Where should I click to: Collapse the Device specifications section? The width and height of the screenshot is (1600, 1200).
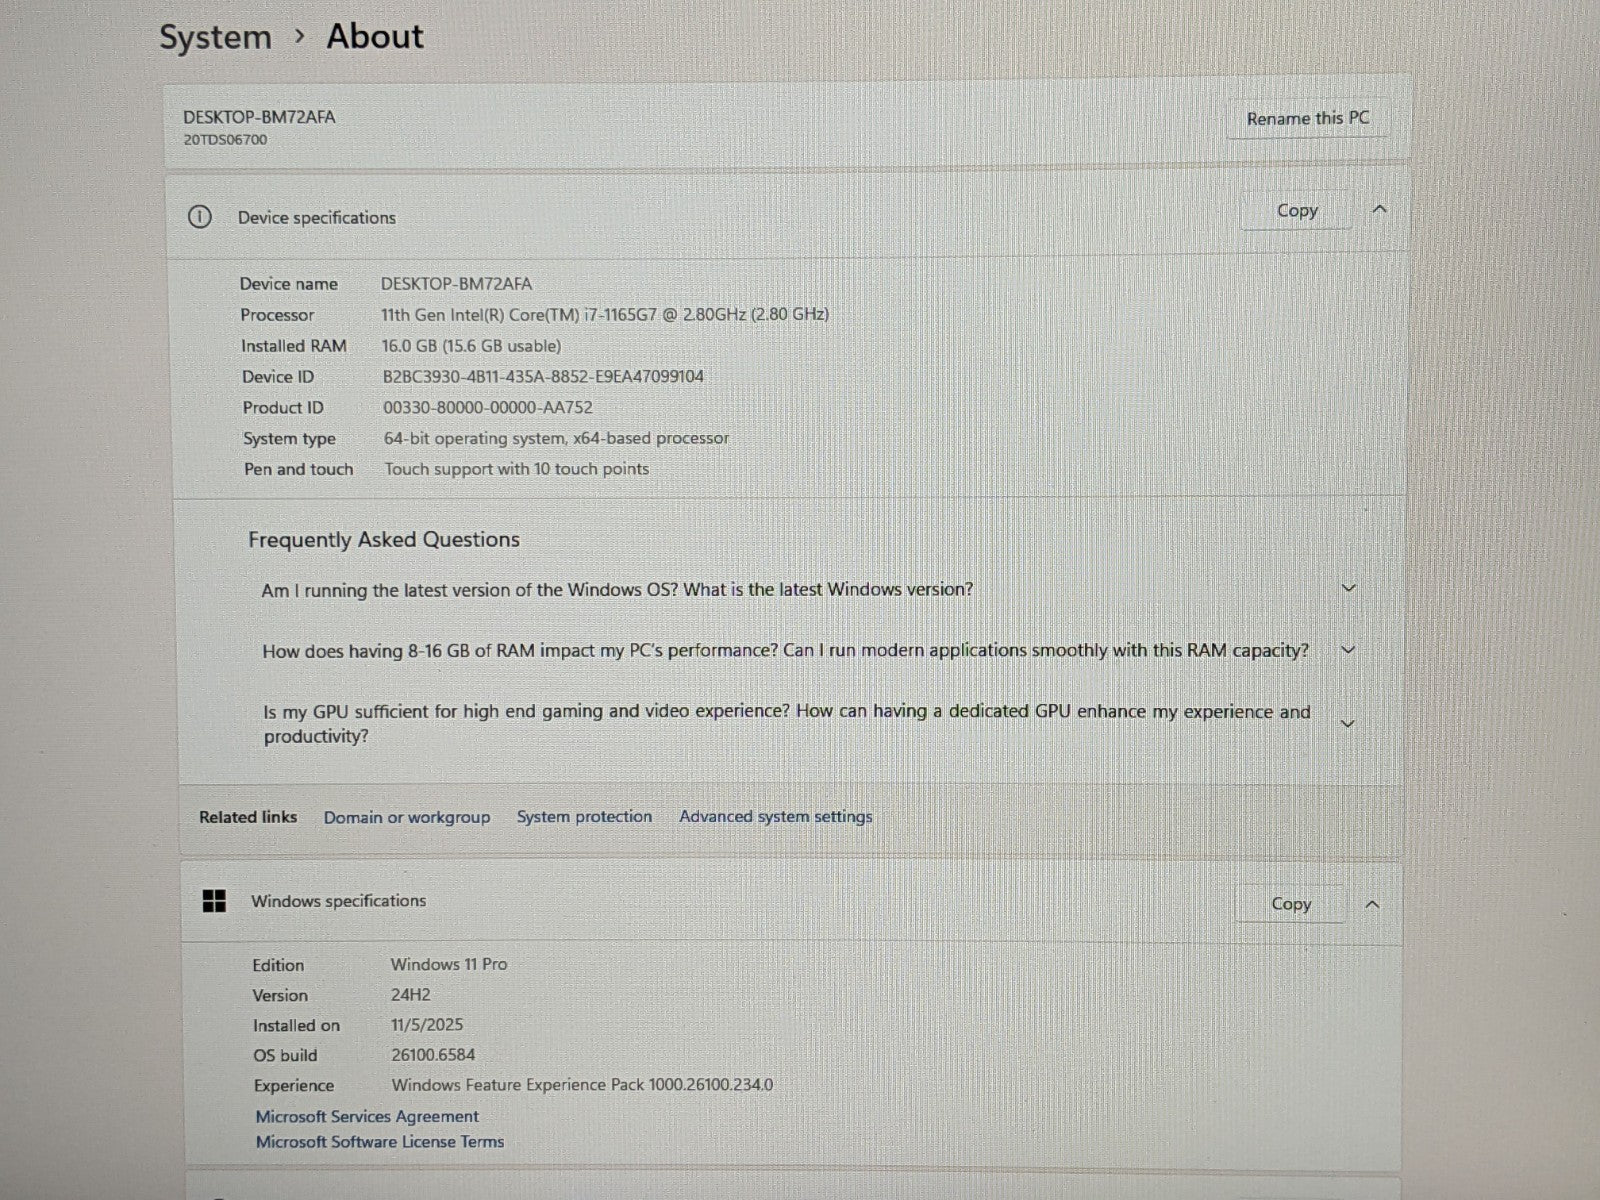point(1380,210)
